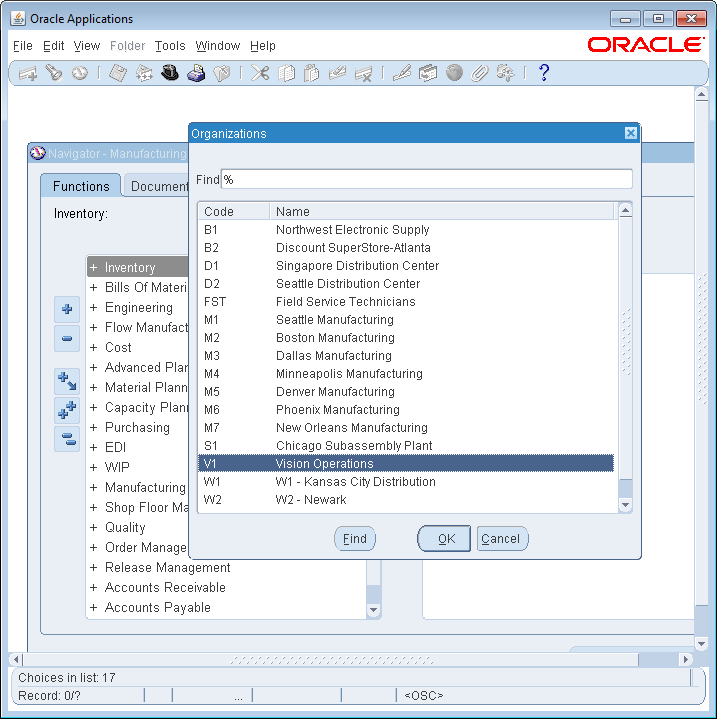This screenshot has height=719, width=717.
Task: Click the Paste clipboard toolbar icon
Action: 312,73
